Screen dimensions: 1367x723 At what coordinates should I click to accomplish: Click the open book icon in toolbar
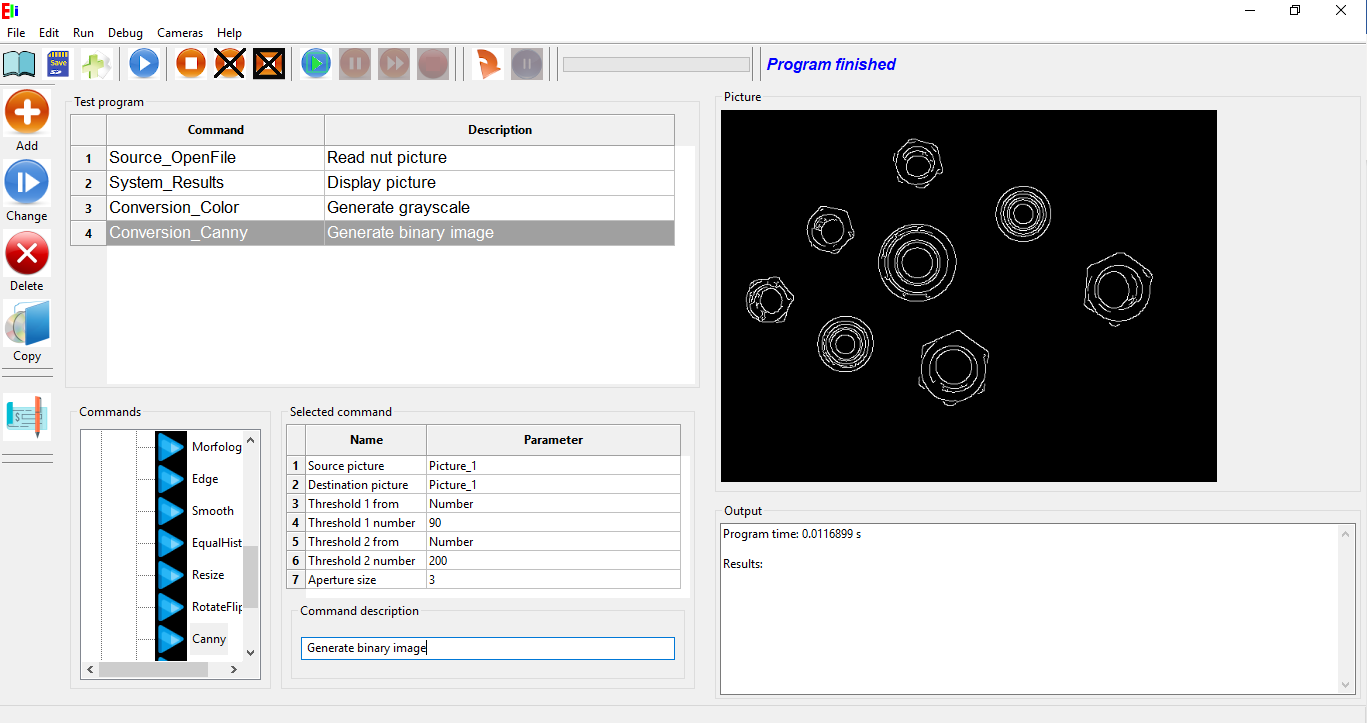coord(19,64)
